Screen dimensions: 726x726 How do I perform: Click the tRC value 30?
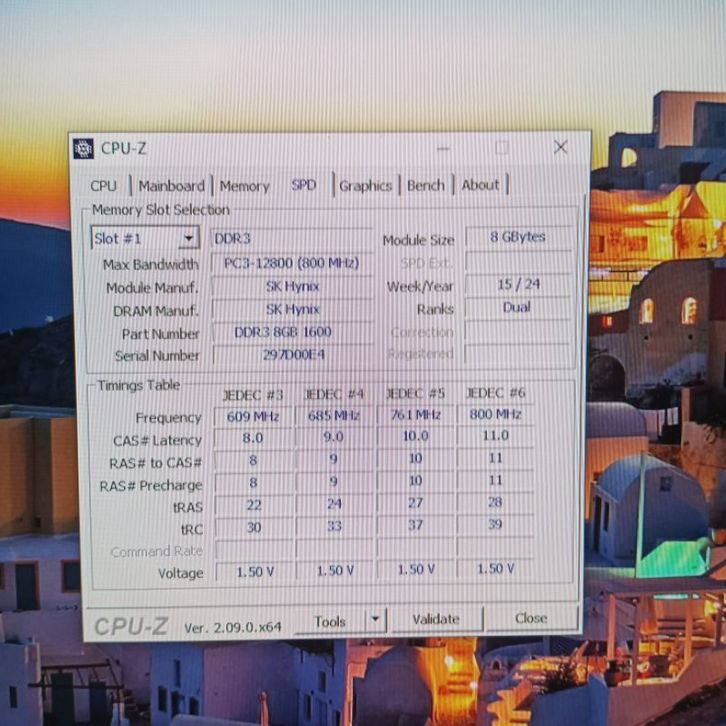click(254, 527)
